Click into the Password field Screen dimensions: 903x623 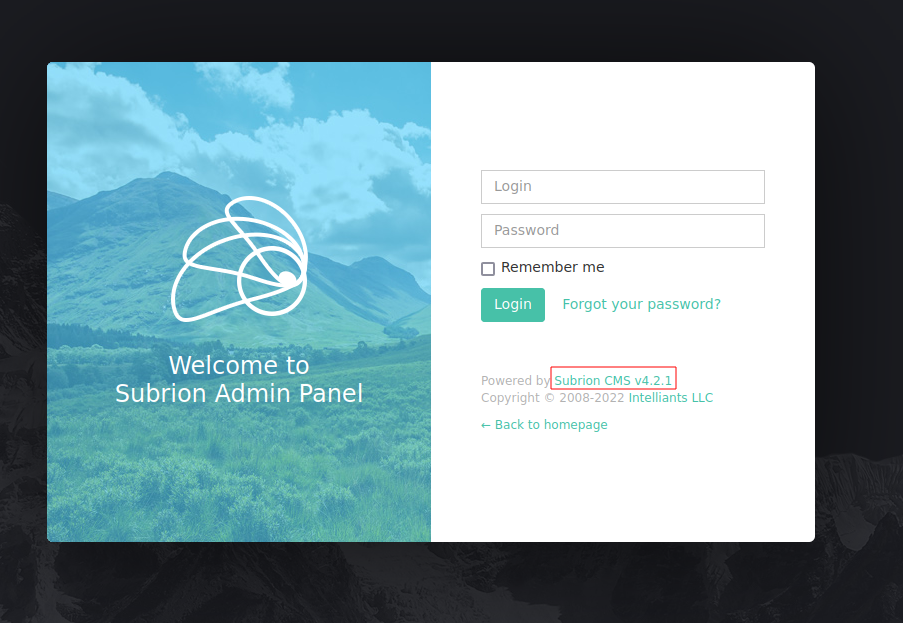(622, 231)
